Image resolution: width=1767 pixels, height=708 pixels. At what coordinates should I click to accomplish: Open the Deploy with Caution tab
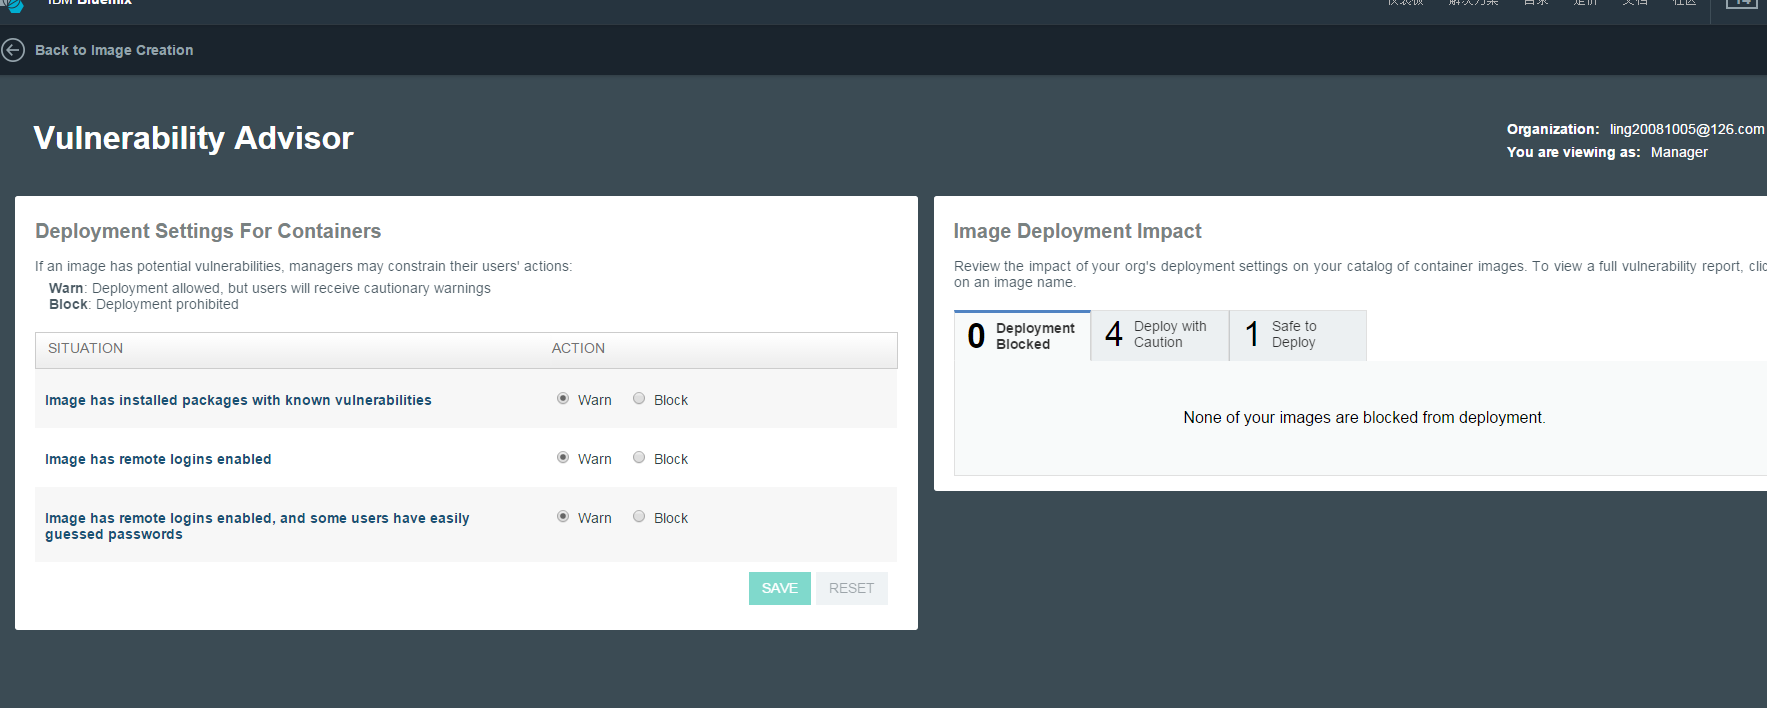[1159, 335]
